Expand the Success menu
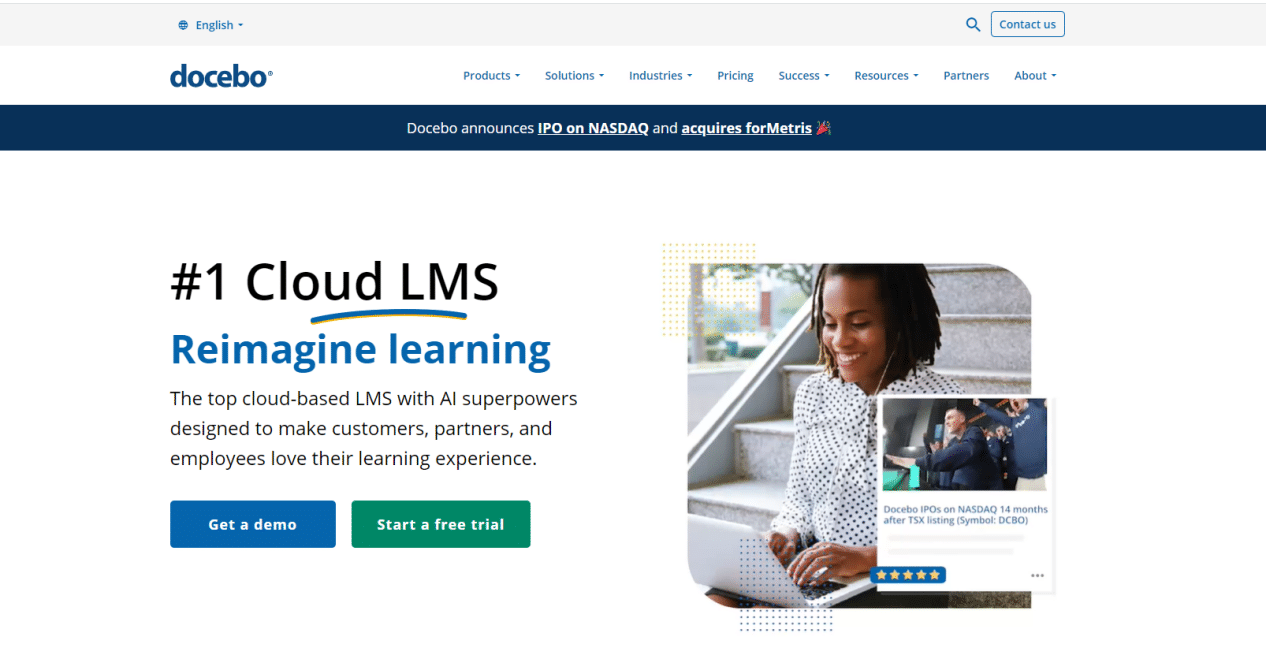 point(804,76)
